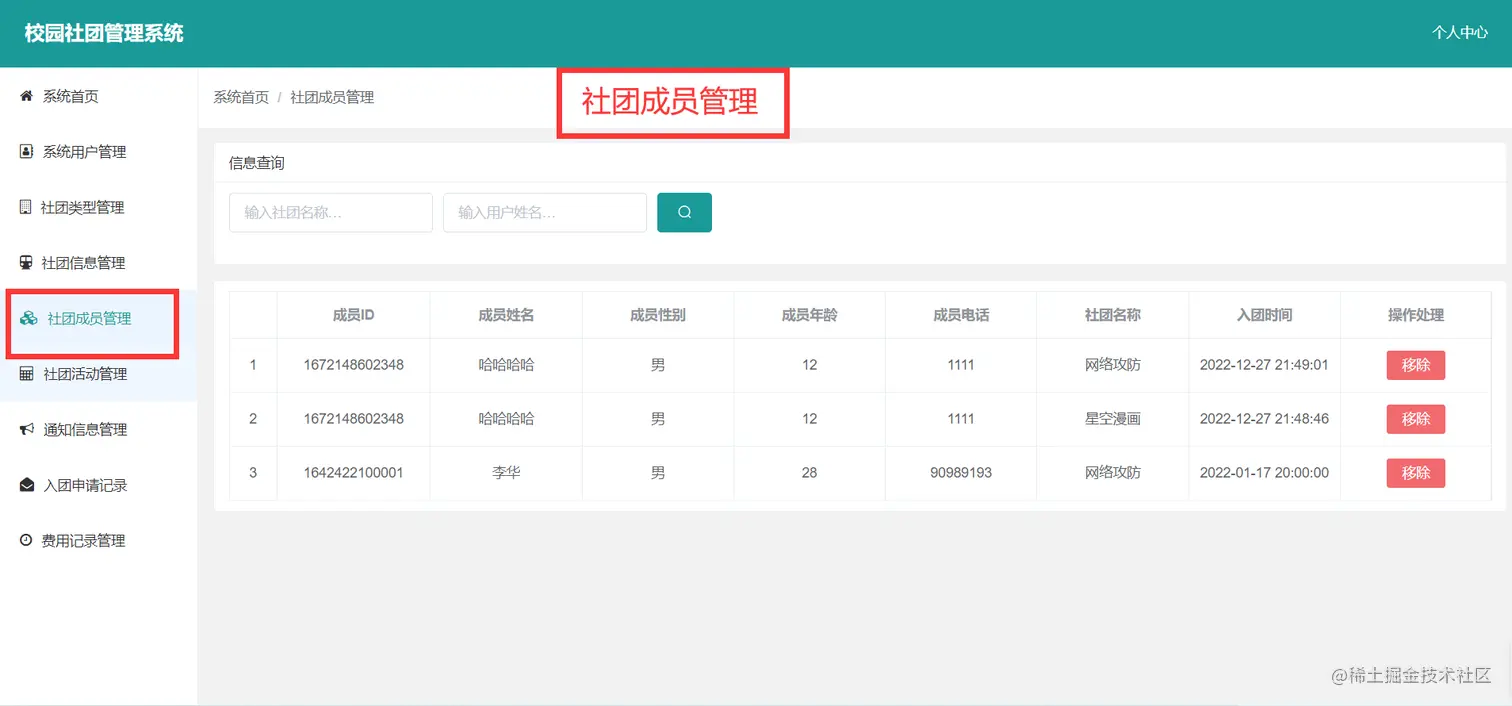The width and height of the screenshot is (1512, 706).
Task: Click the envelope icon beside 入团申请记录
Action: pos(27,485)
